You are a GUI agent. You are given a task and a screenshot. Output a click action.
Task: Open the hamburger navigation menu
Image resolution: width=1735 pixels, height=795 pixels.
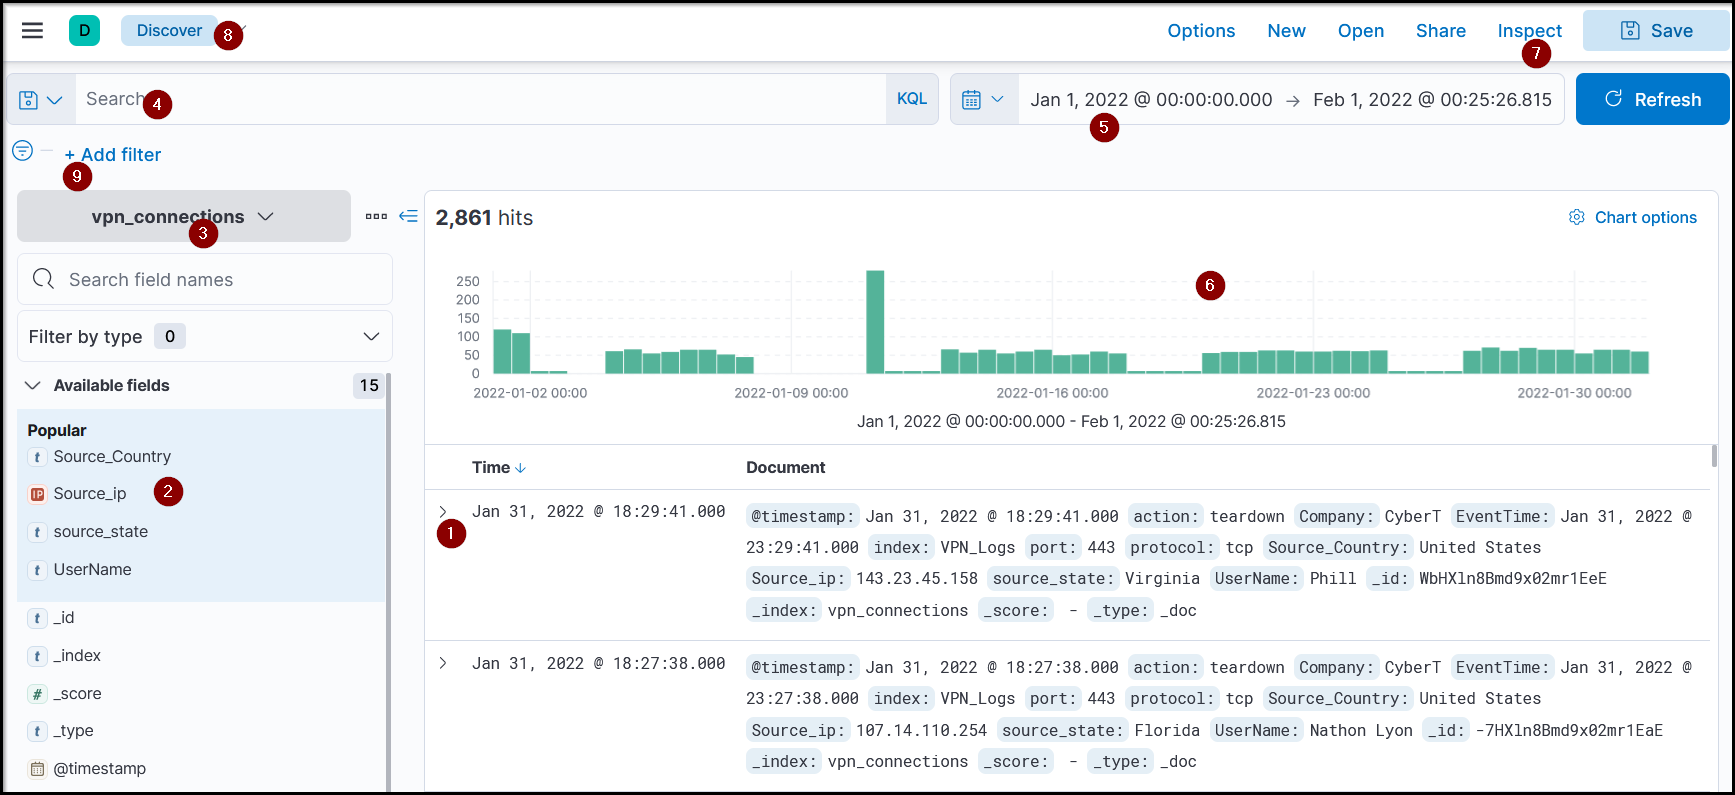tap(32, 30)
